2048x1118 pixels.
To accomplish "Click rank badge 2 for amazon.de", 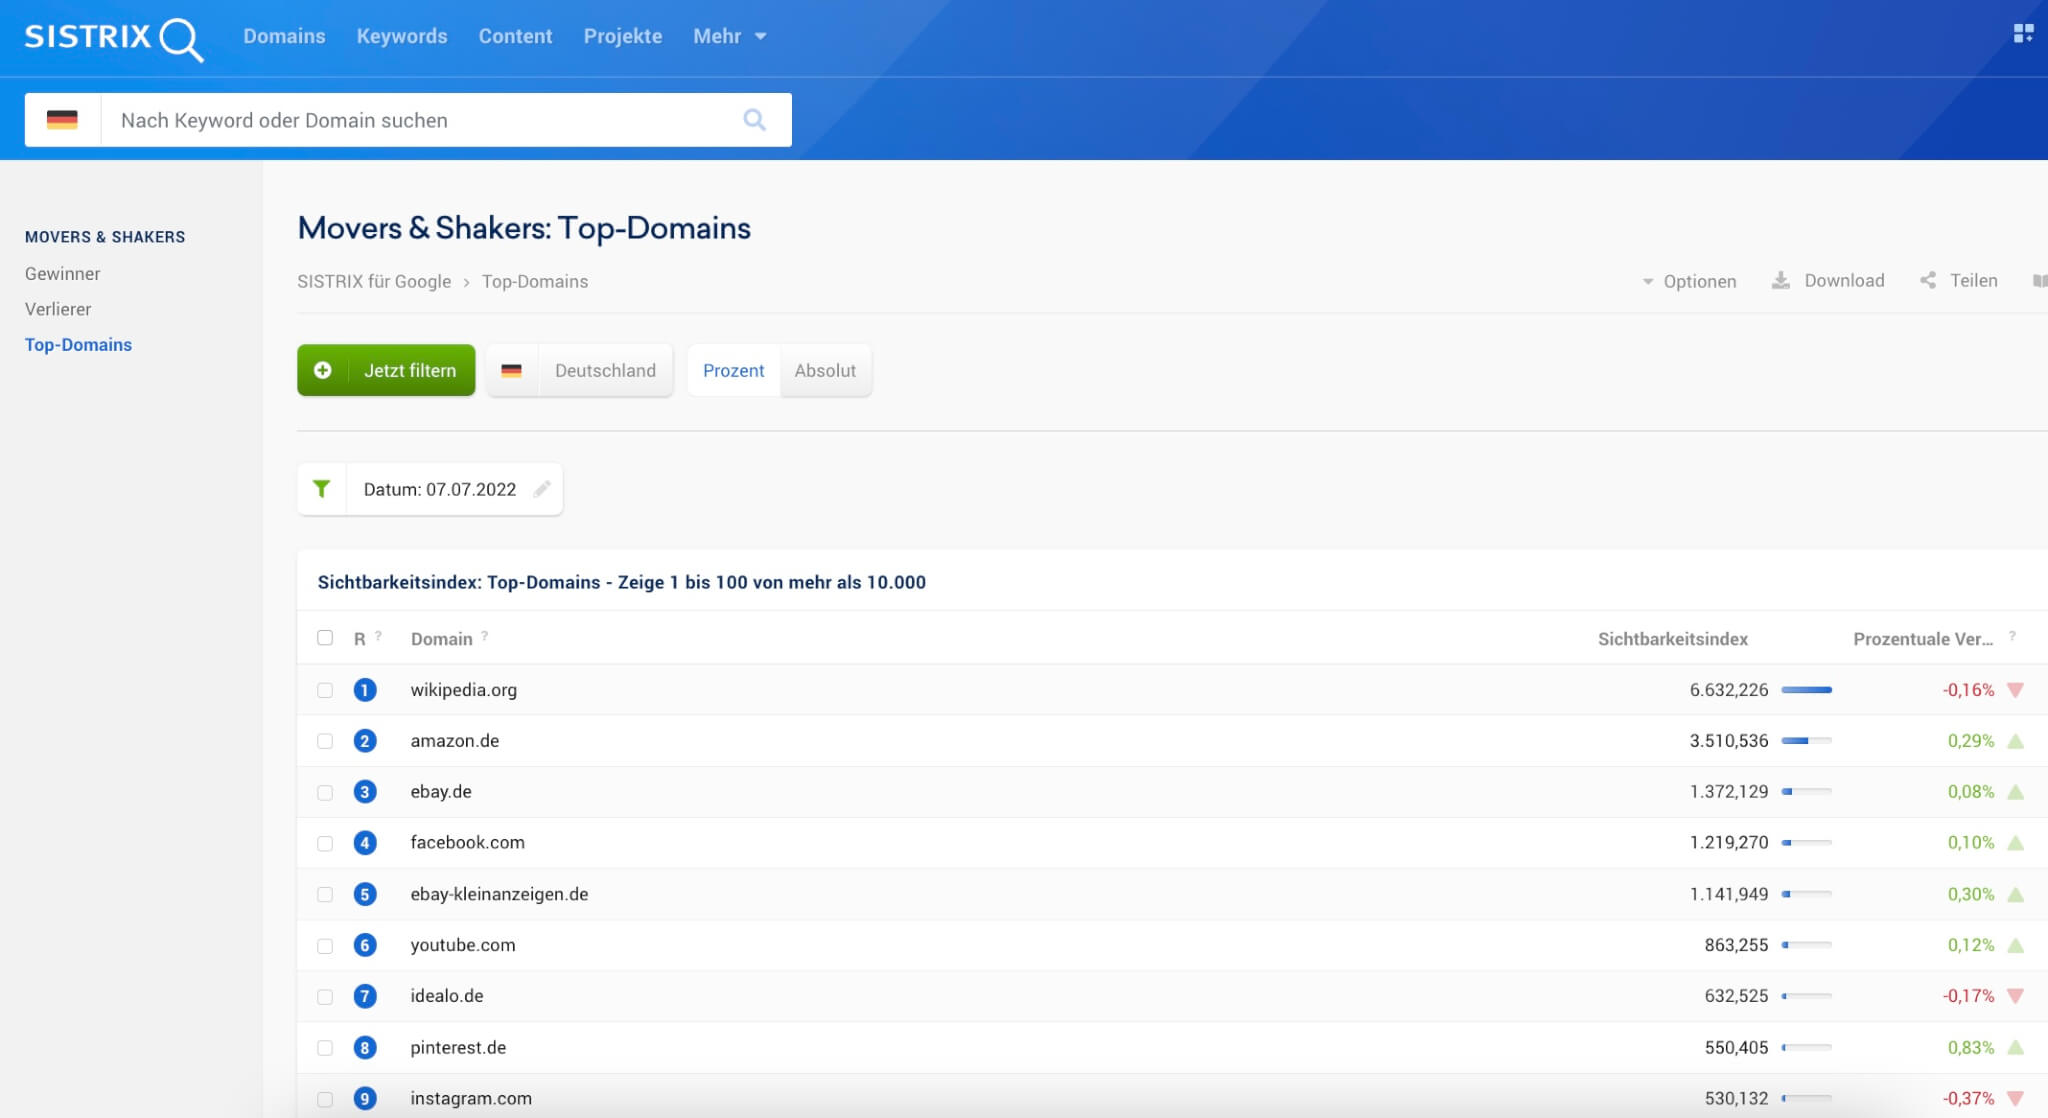I will [365, 741].
